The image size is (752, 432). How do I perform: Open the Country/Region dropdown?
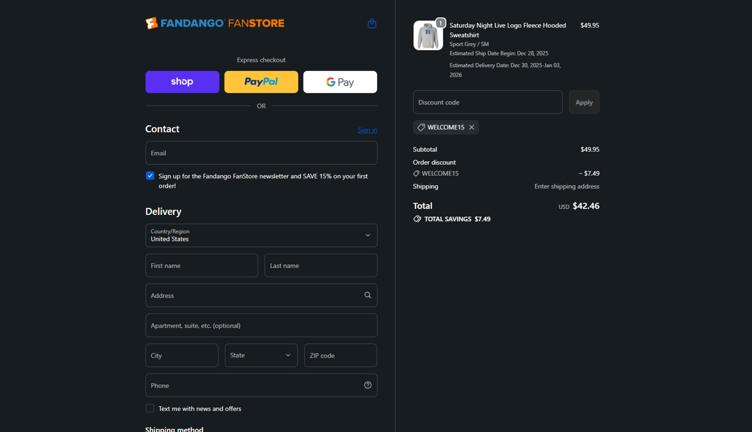pos(261,235)
